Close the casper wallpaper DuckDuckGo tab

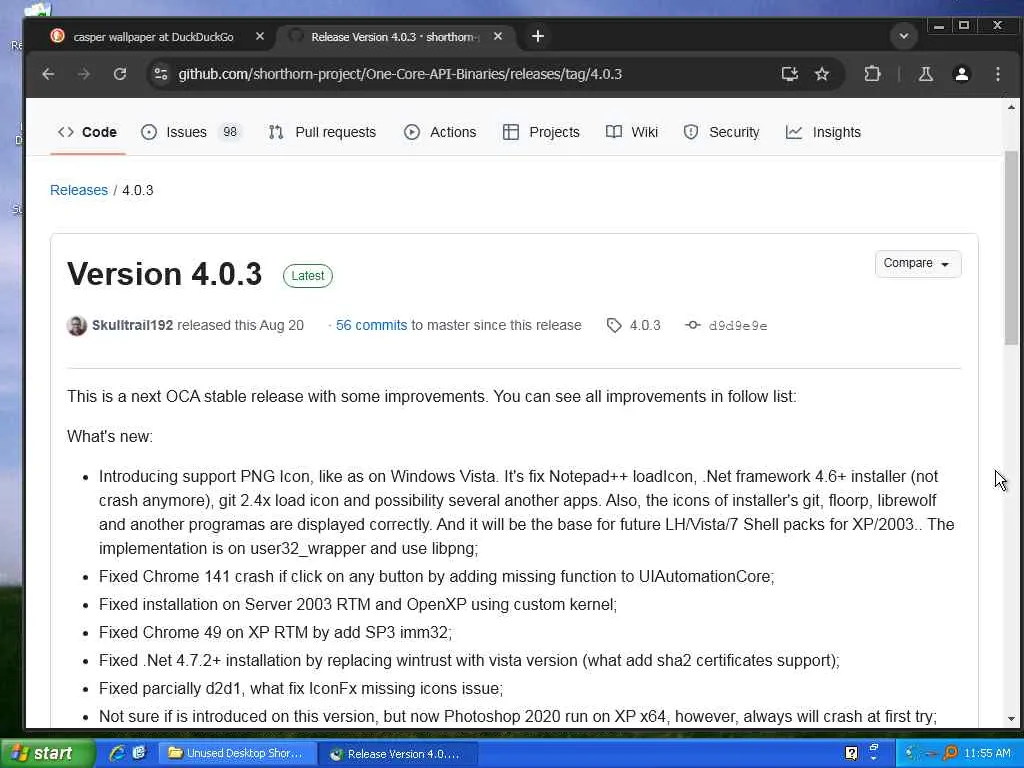259,37
